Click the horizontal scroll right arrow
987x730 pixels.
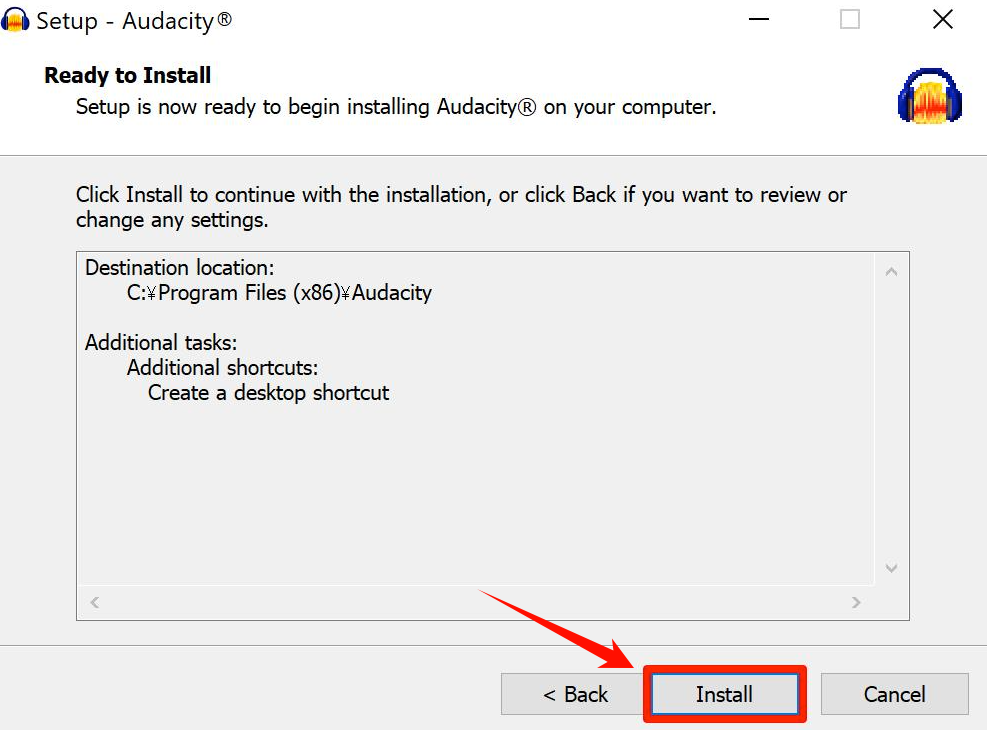856,602
